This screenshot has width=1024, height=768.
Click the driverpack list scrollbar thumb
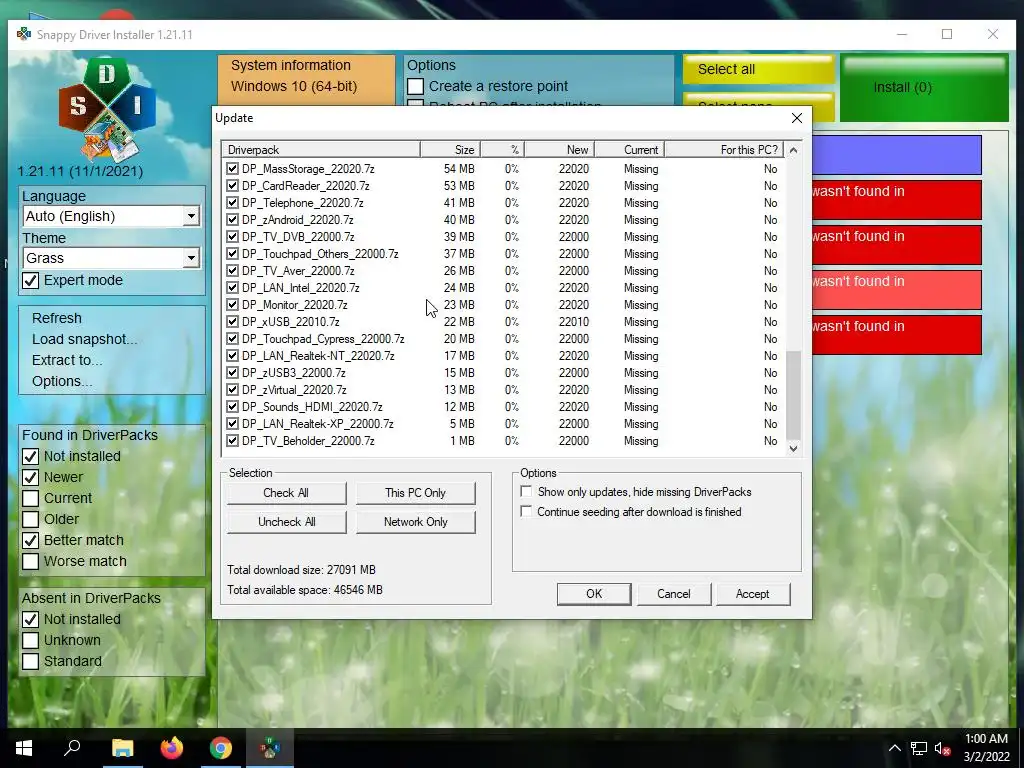[793, 394]
